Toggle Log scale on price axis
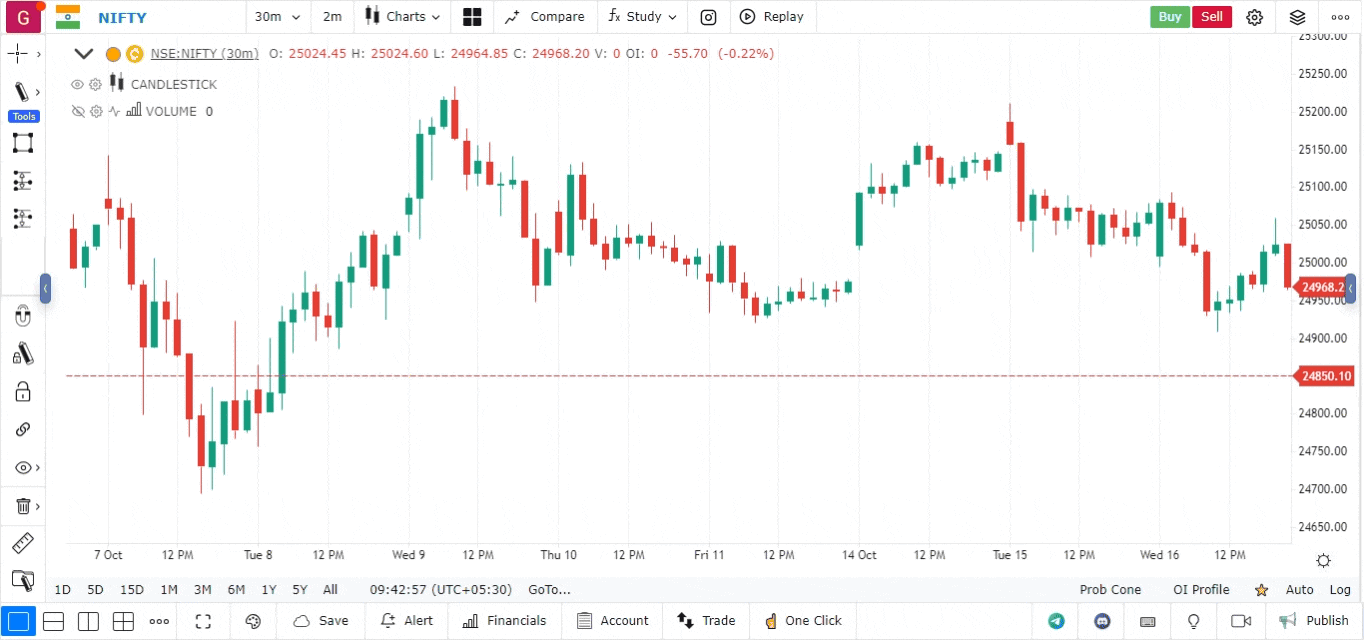 tap(1340, 590)
